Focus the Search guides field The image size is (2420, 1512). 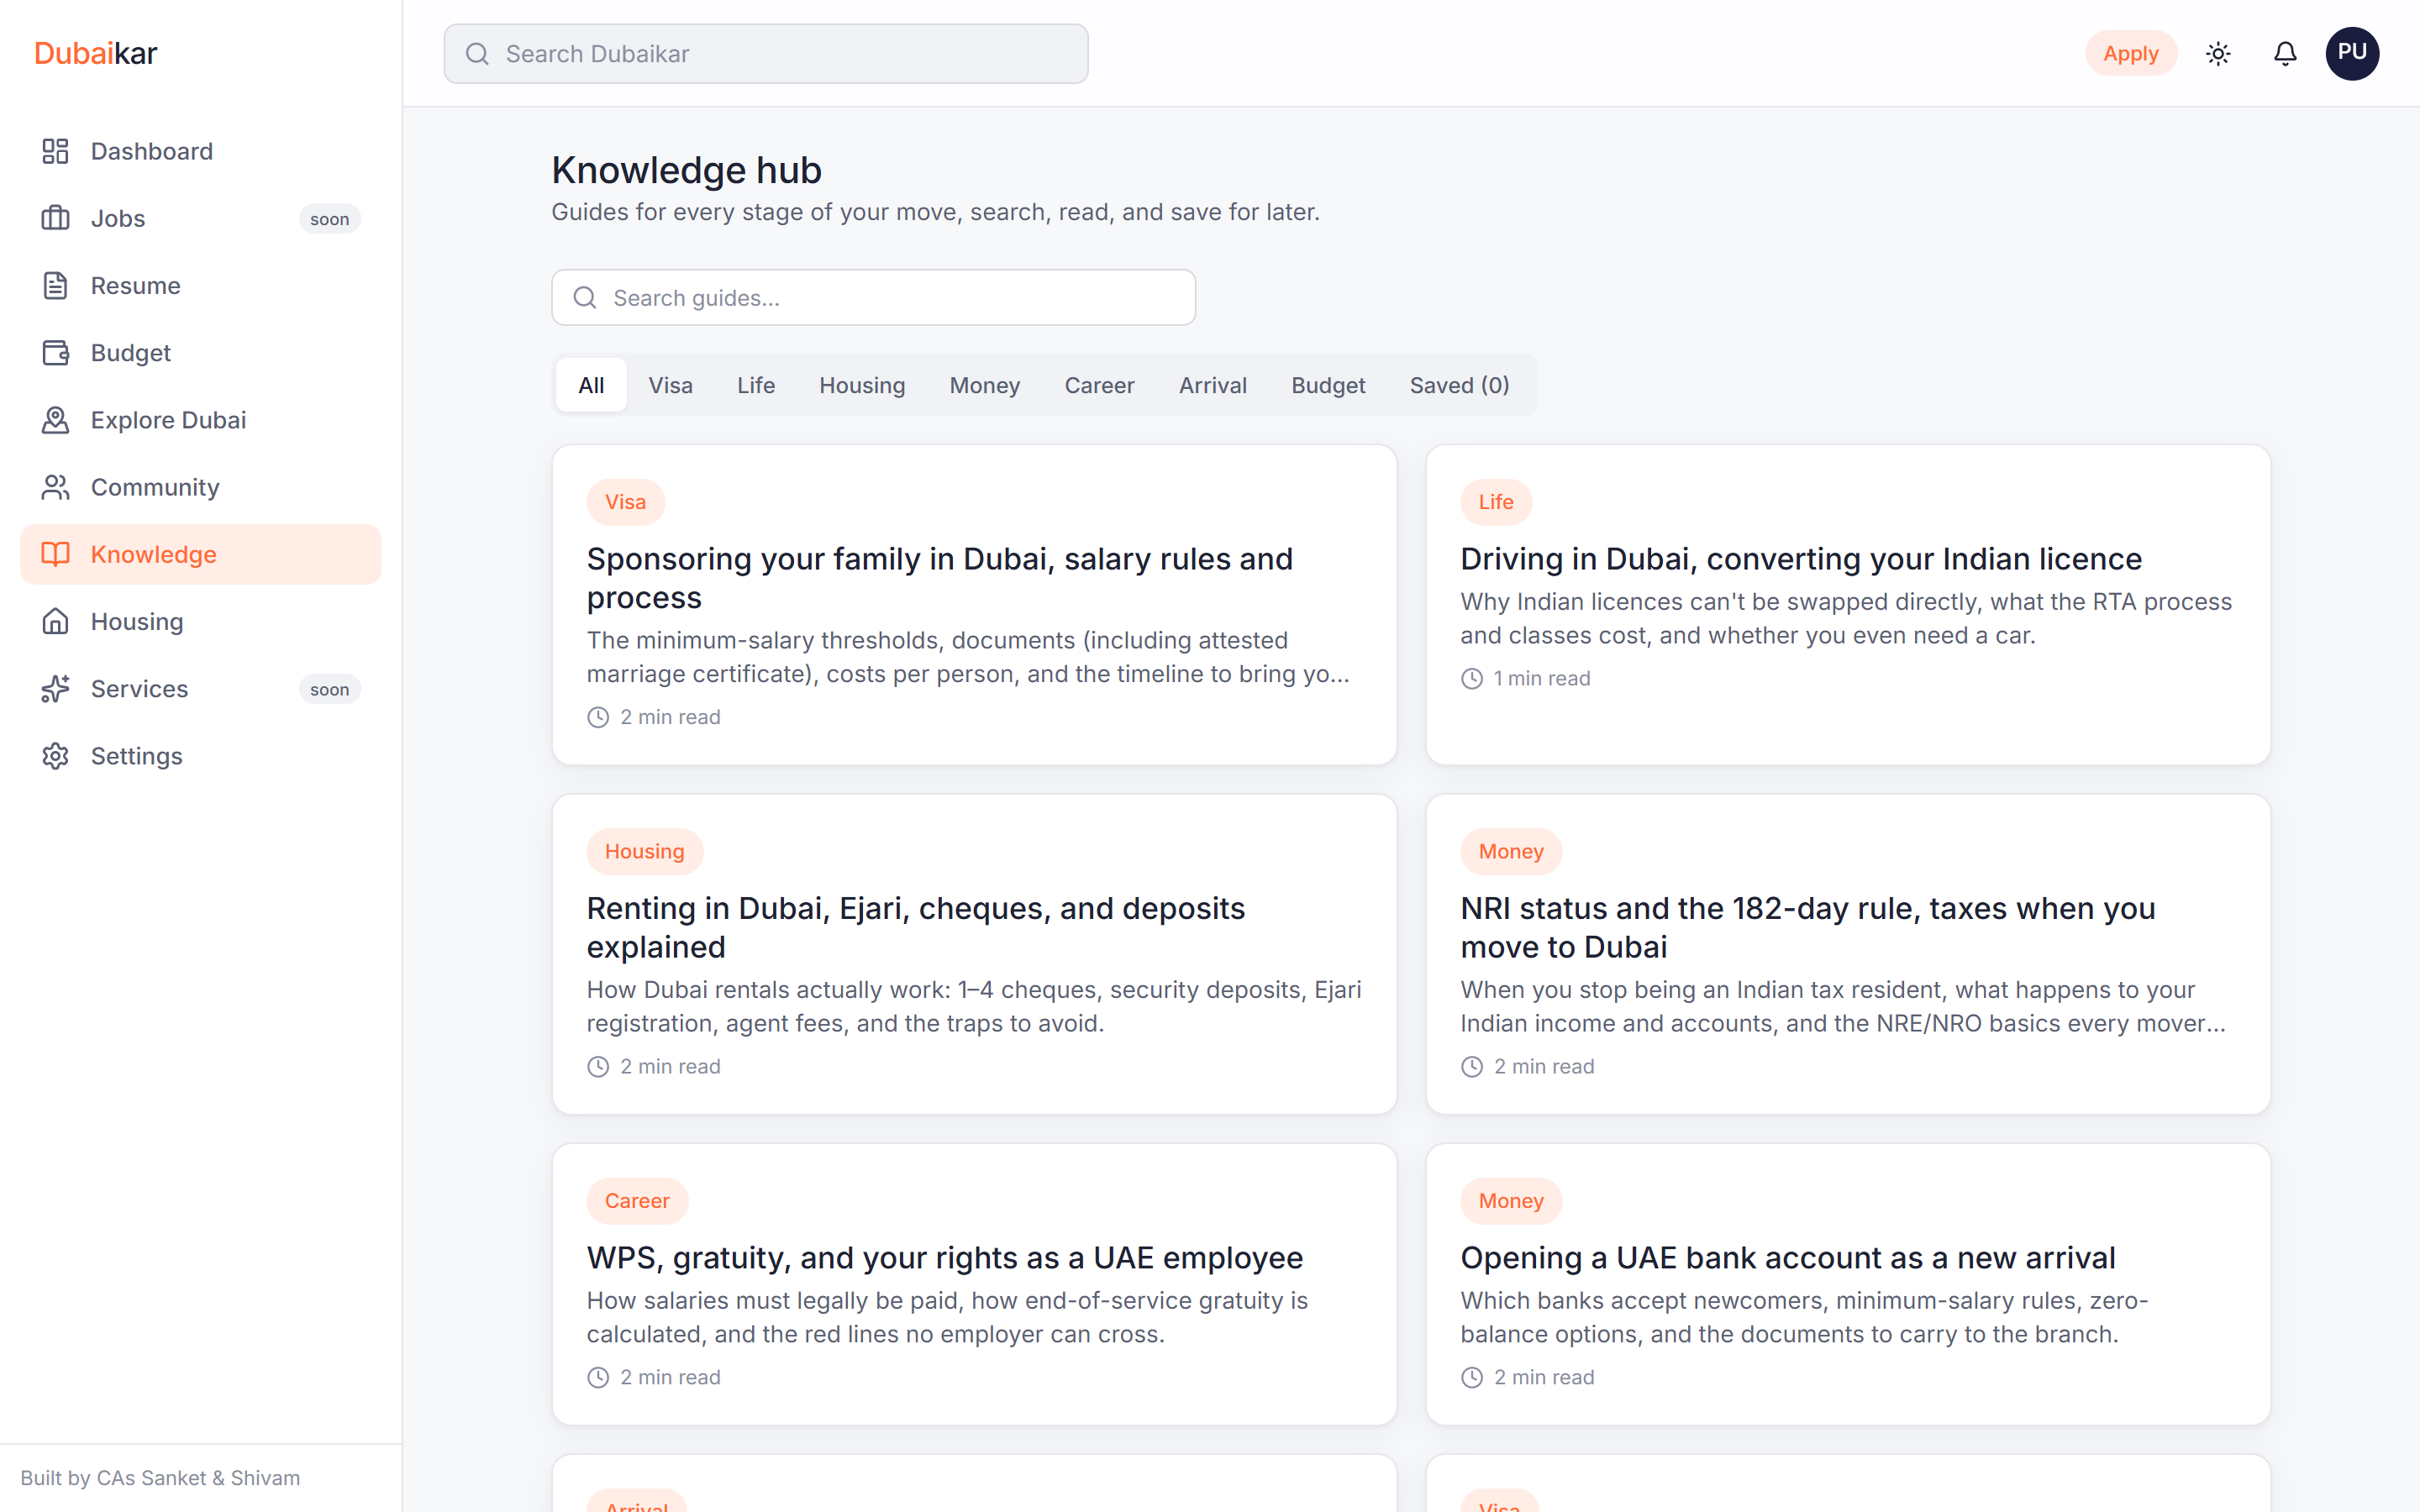(x=873, y=298)
